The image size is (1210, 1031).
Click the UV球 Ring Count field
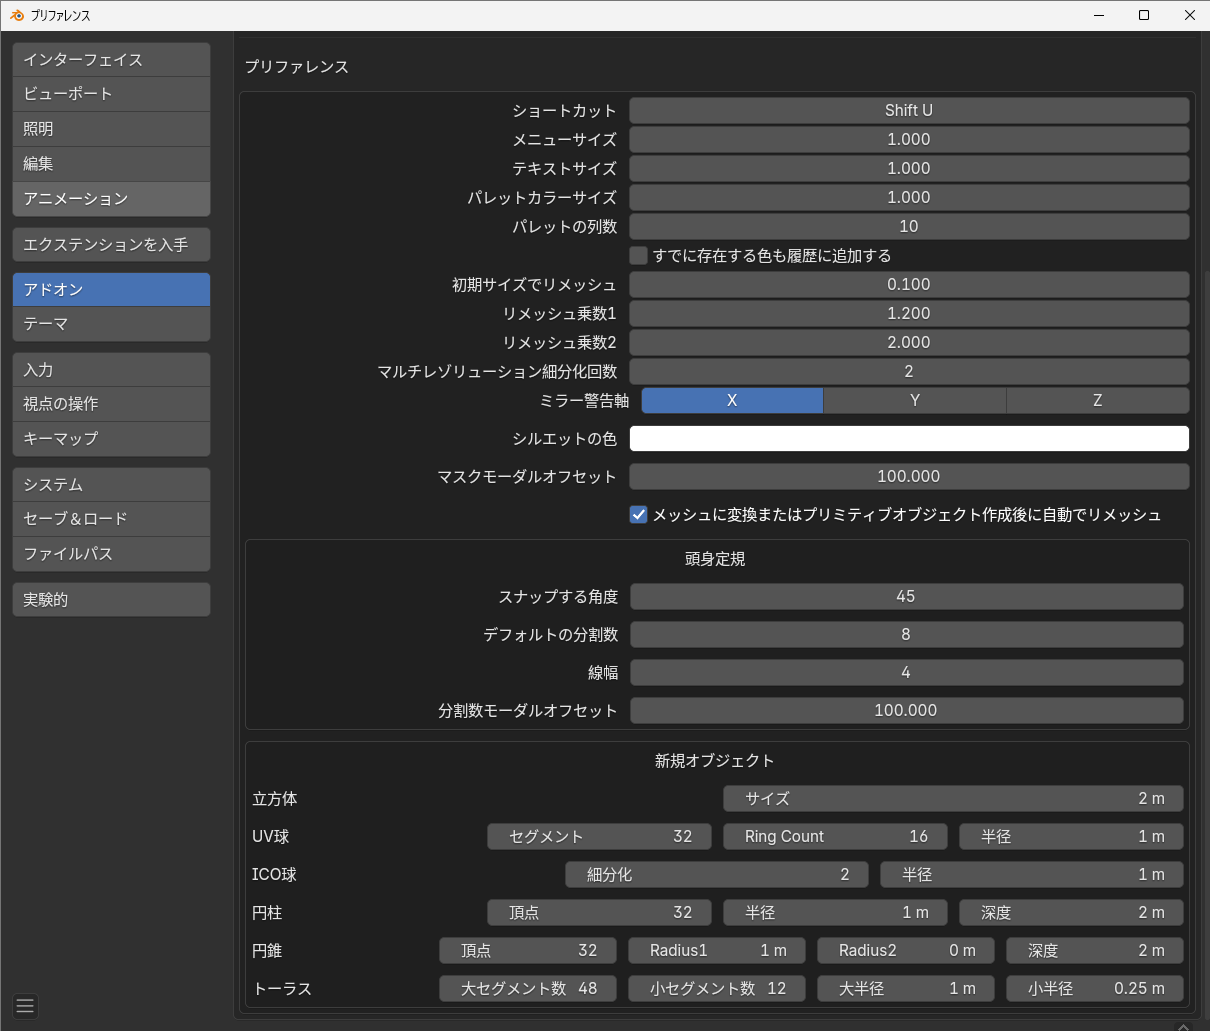click(x=835, y=837)
